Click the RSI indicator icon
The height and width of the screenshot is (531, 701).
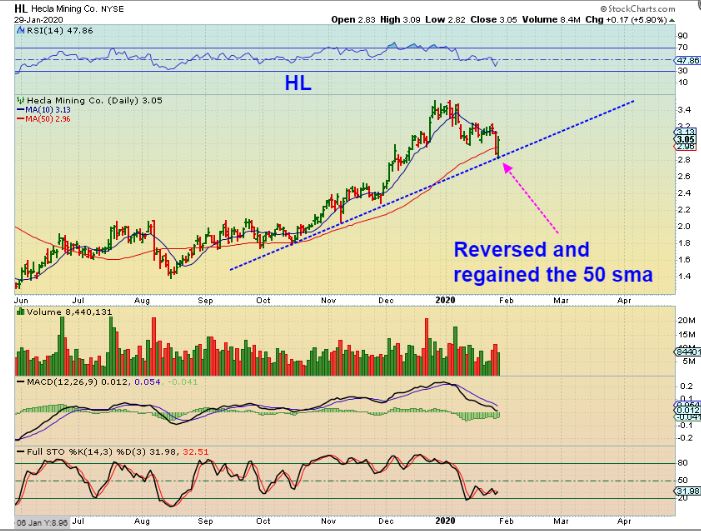point(21,30)
